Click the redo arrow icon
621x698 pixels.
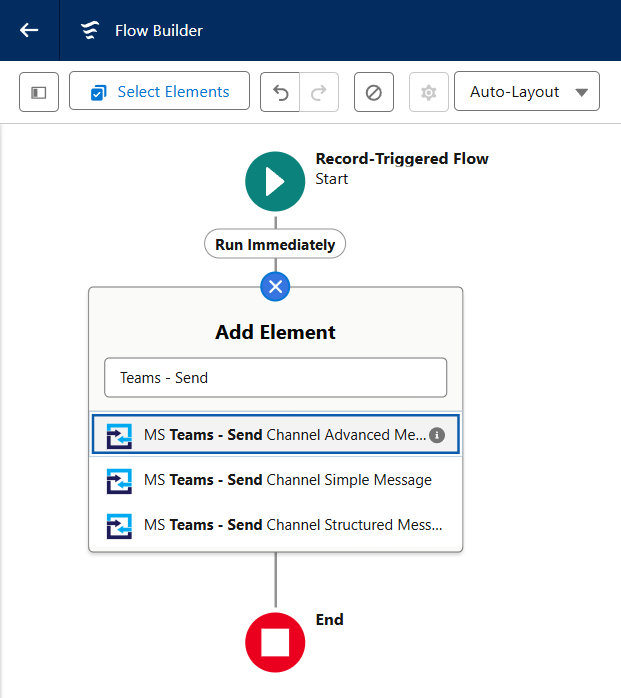[319, 92]
